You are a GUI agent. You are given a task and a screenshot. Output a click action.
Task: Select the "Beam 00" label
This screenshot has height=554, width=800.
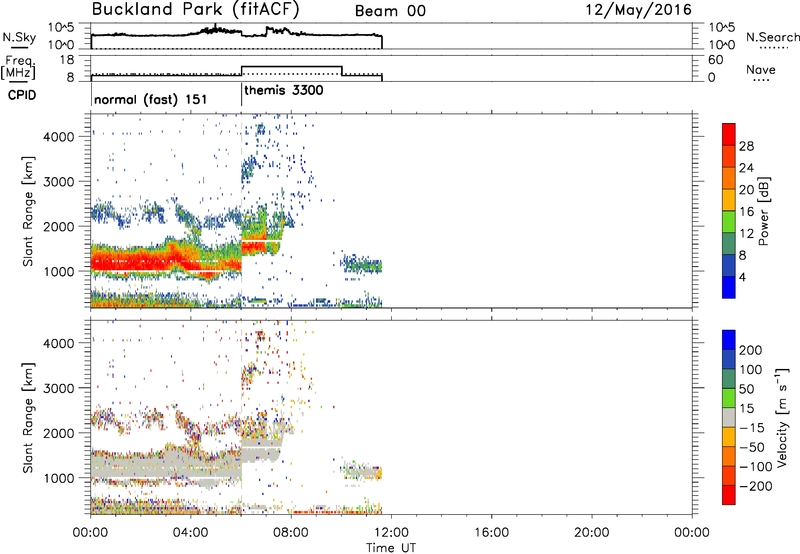(390, 11)
